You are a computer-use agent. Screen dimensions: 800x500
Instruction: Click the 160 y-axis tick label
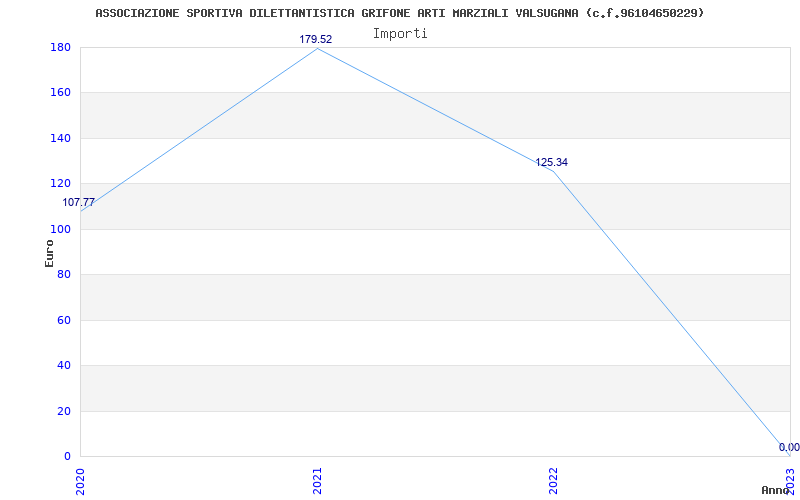tap(60, 93)
